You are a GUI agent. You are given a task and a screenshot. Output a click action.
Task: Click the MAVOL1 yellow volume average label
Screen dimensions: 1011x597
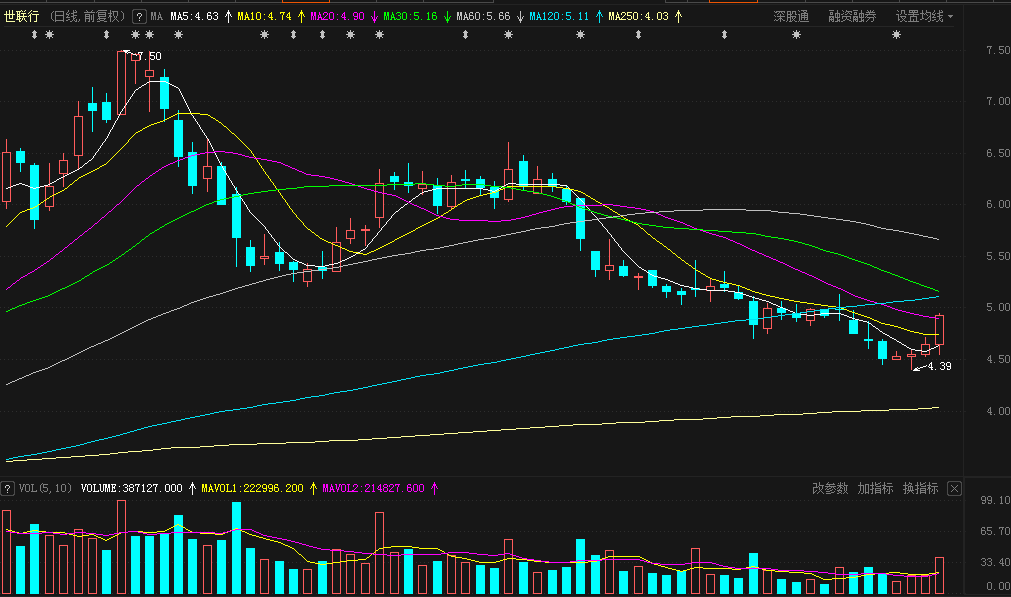(252, 489)
